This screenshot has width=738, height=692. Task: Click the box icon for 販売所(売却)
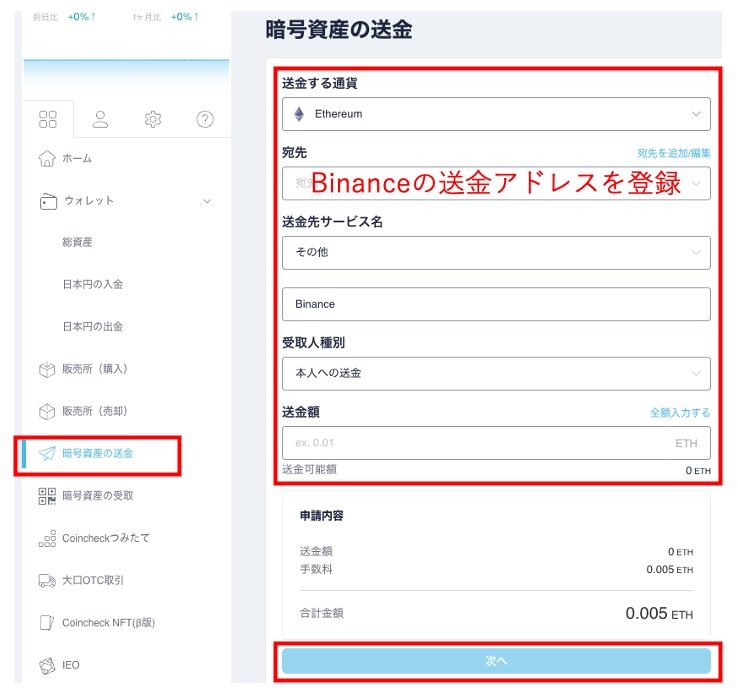click(x=47, y=412)
